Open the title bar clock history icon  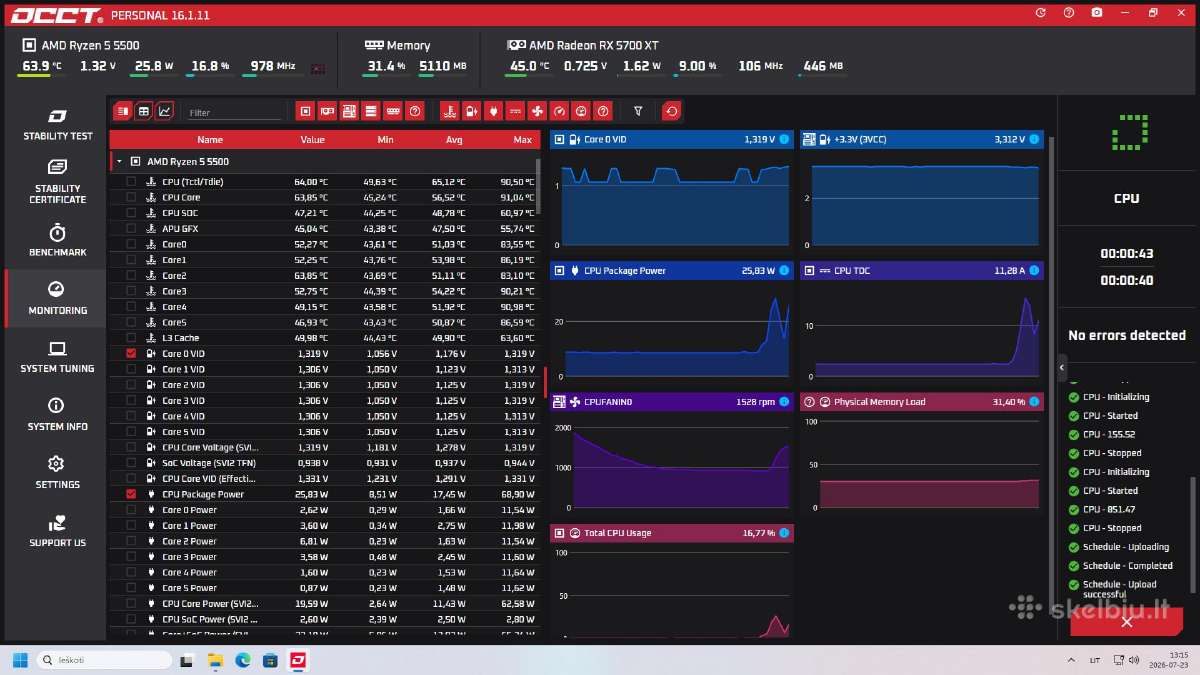1041,13
